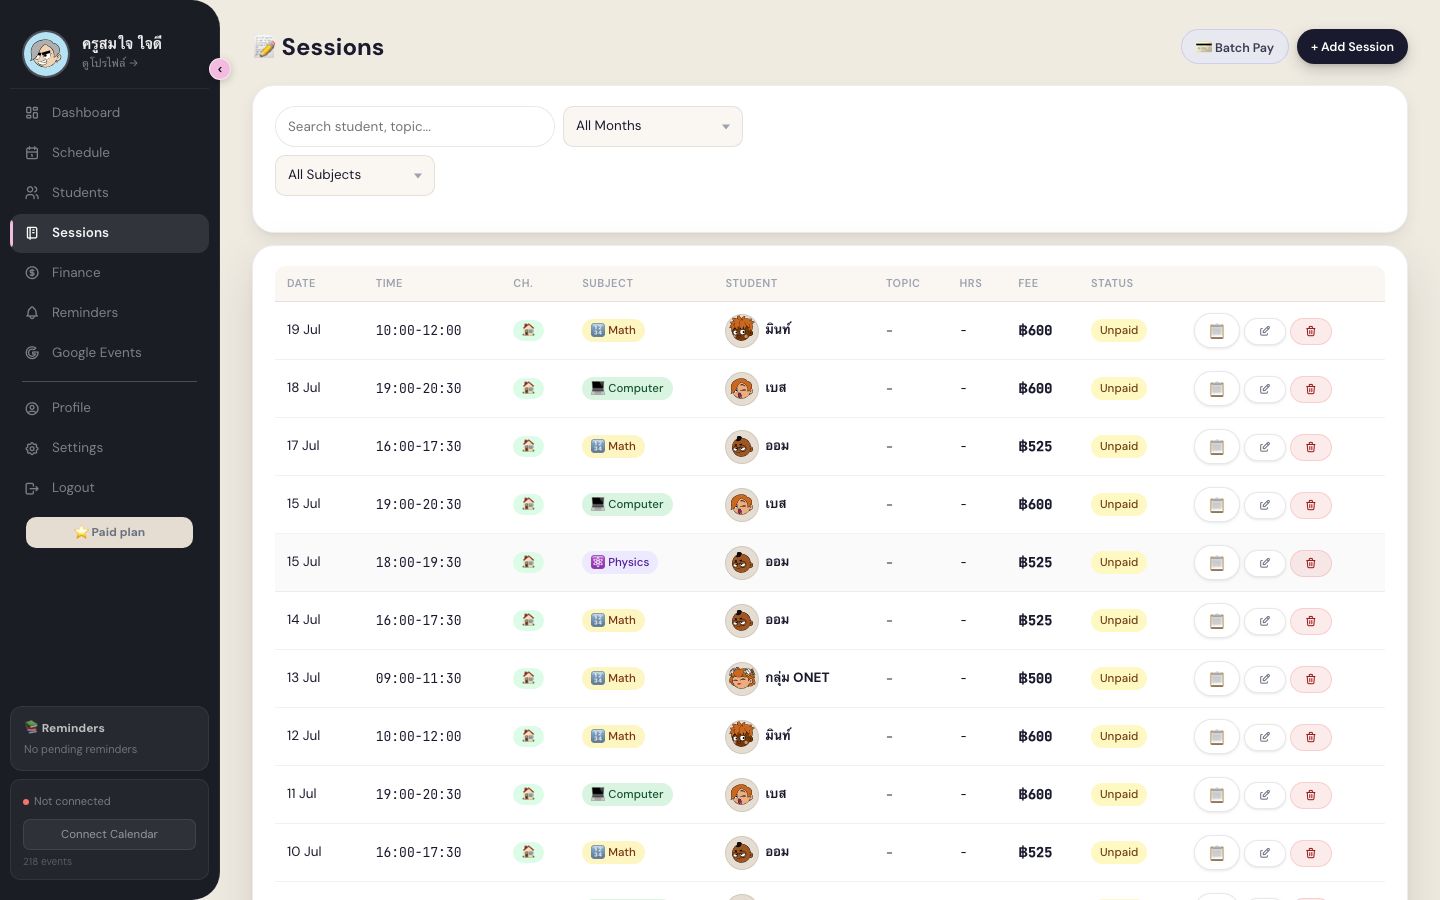The width and height of the screenshot is (1440, 900).
Task: Delete the 17 Jul session
Action: pyautogui.click(x=1310, y=447)
